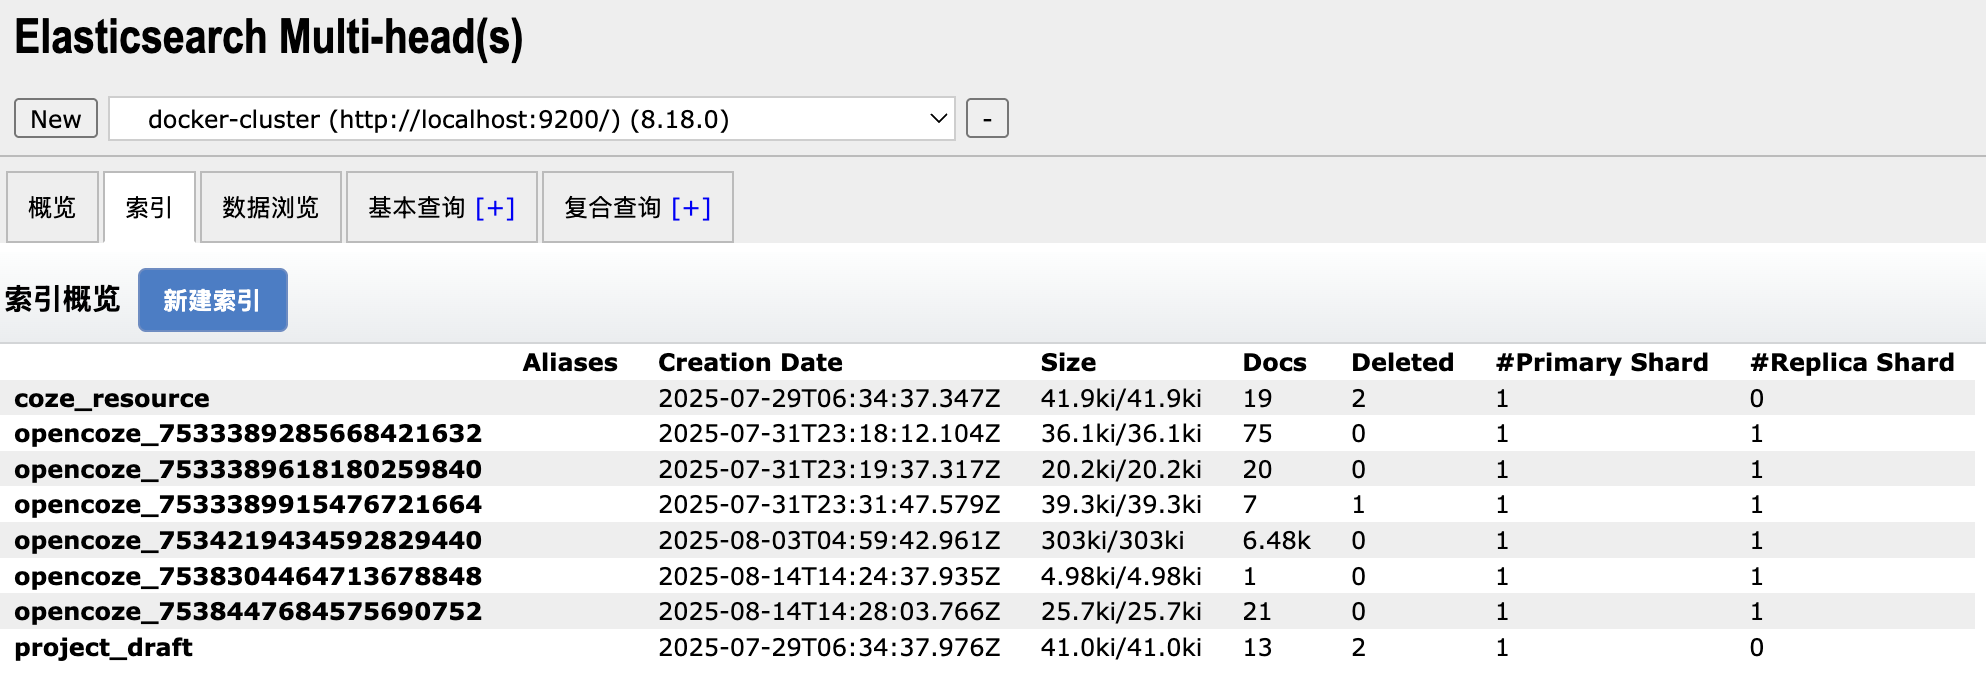Open the coze_resource index
1986x690 pixels.
coord(112,398)
